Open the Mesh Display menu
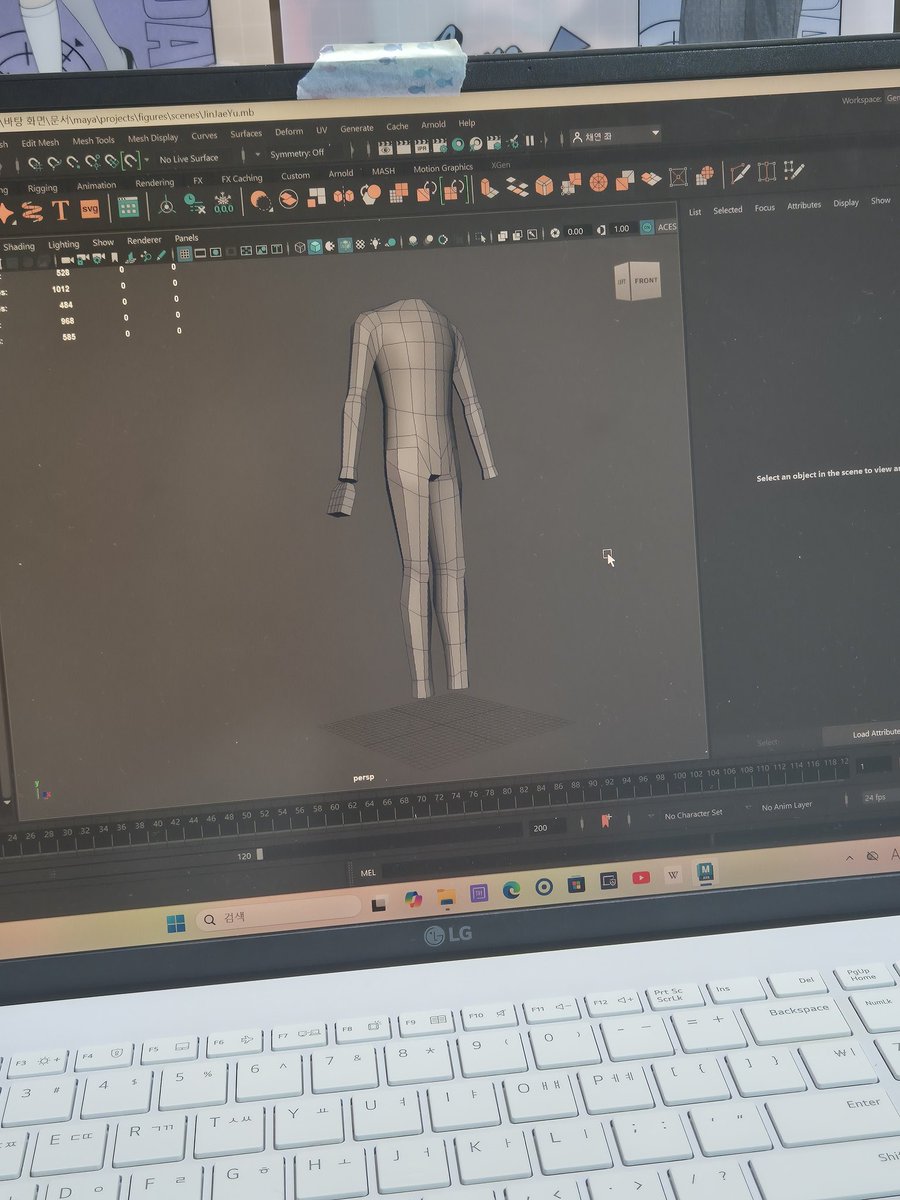Screen dimensions: 900x1200 tap(152, 139)
